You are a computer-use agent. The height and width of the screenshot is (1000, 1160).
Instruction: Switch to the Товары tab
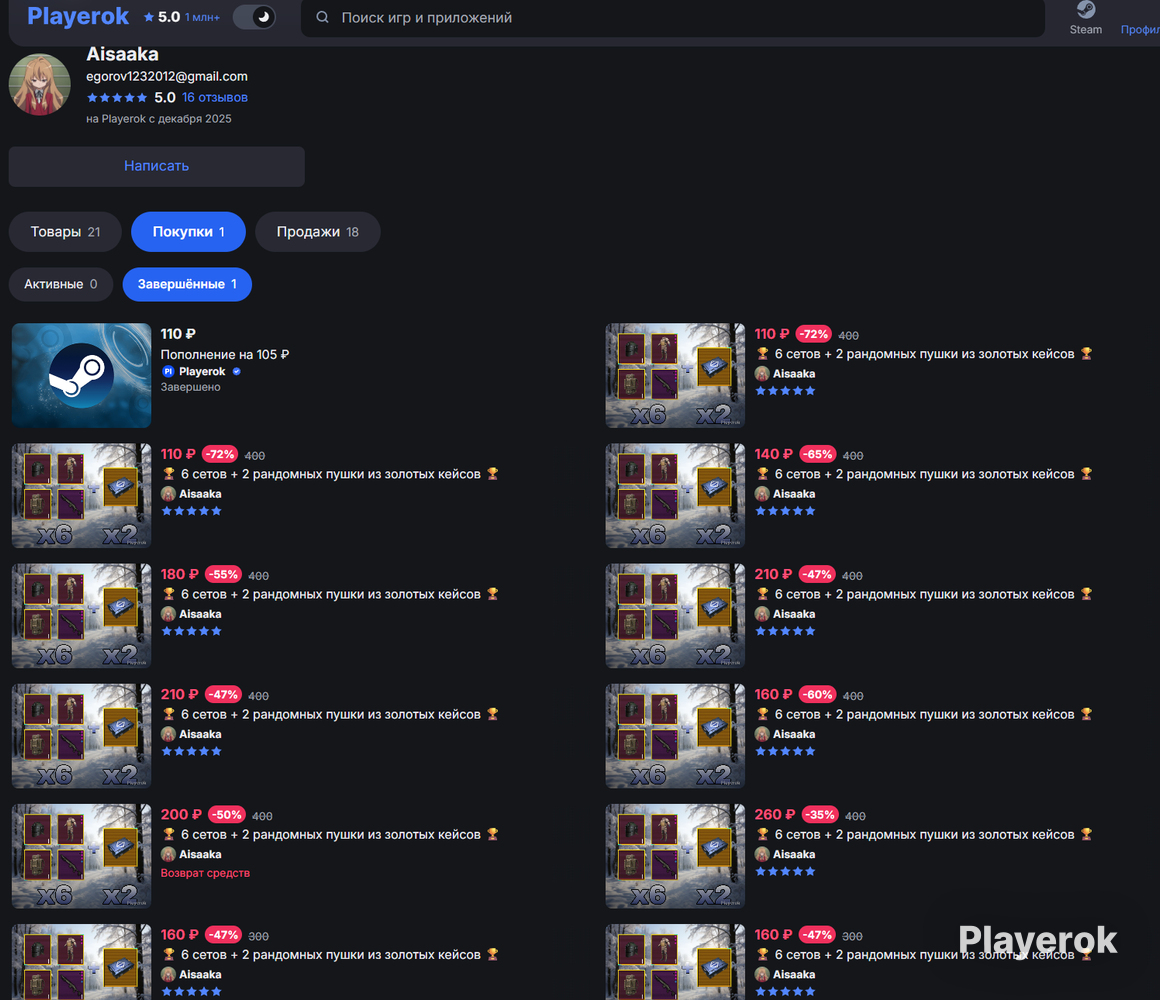(x=65, y=232)
